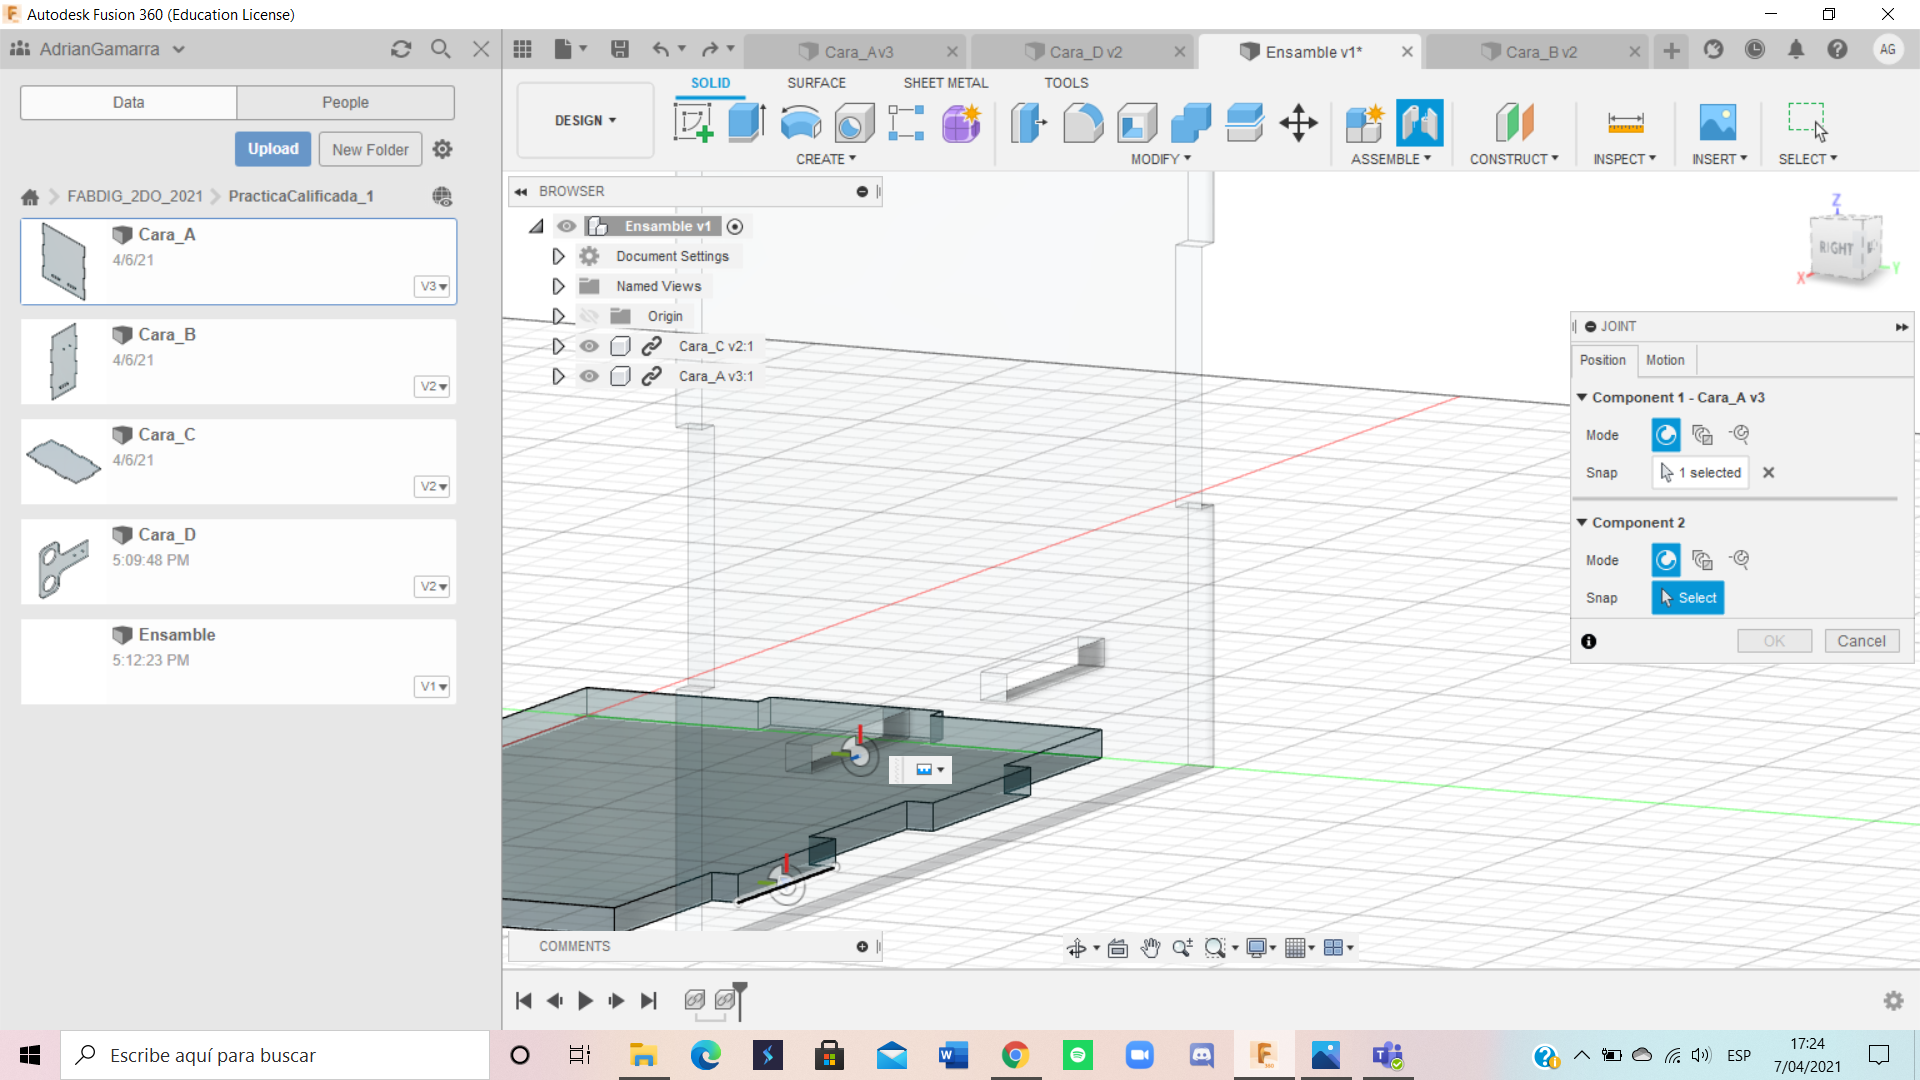Select the Create Sketch tool
Screen dimensions: 1920x1080
[693, 123]
